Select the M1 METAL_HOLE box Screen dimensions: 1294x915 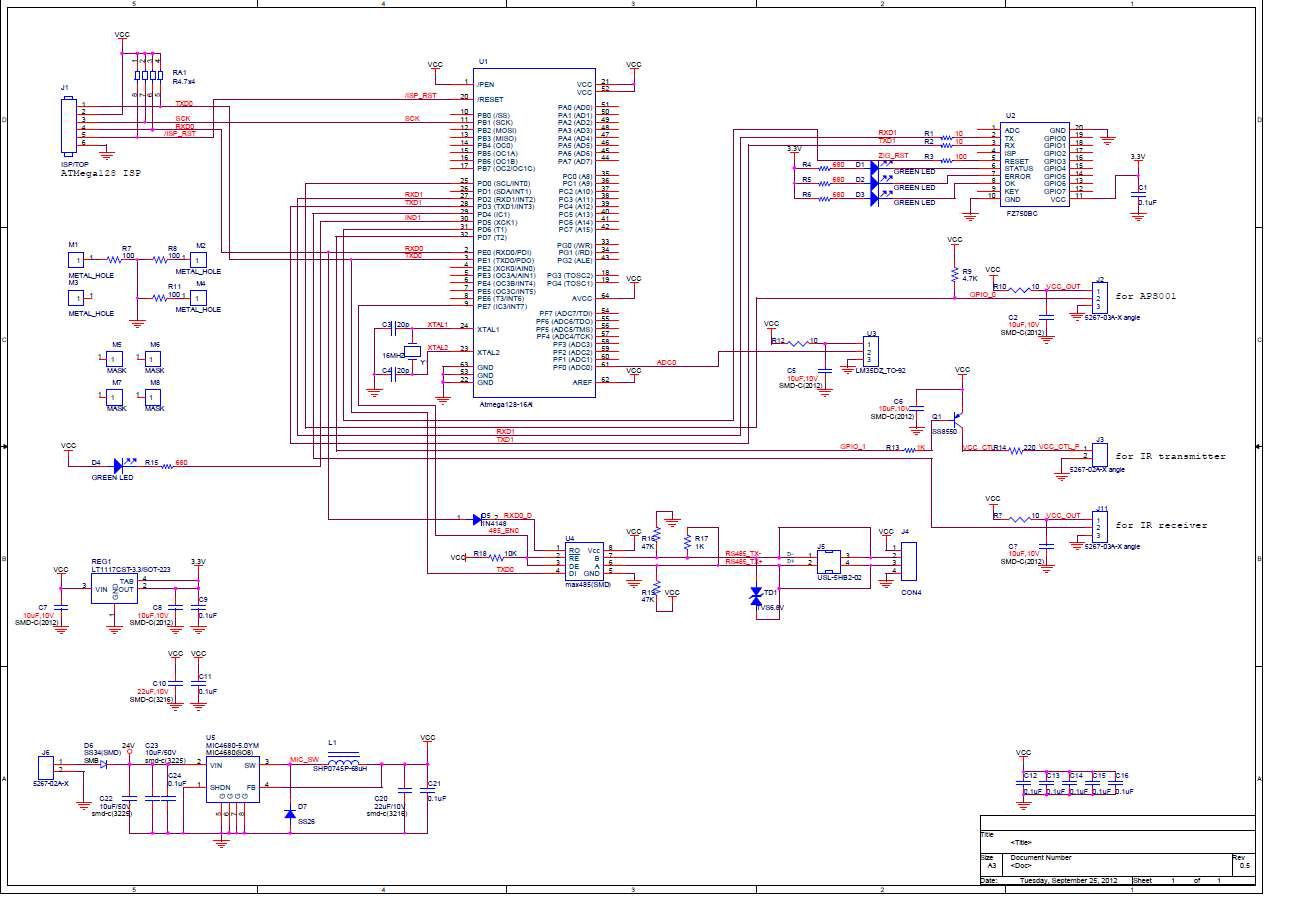point(75,259)
